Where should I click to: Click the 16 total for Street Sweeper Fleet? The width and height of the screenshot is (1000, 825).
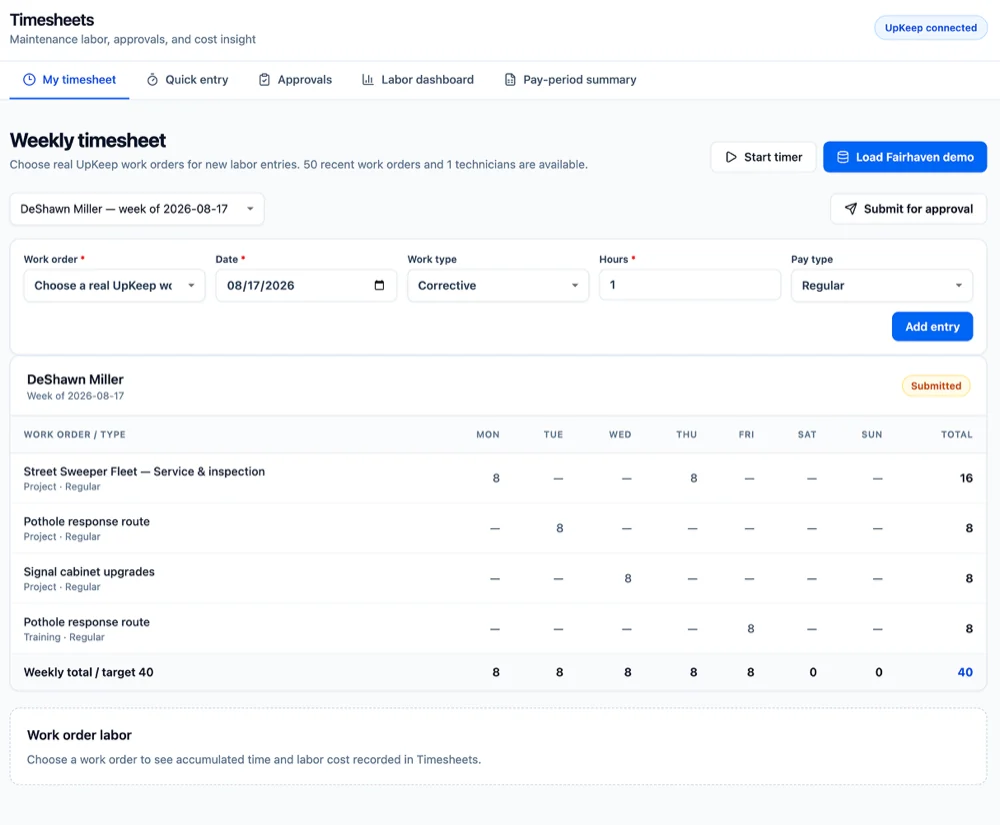tap(966, 478)
